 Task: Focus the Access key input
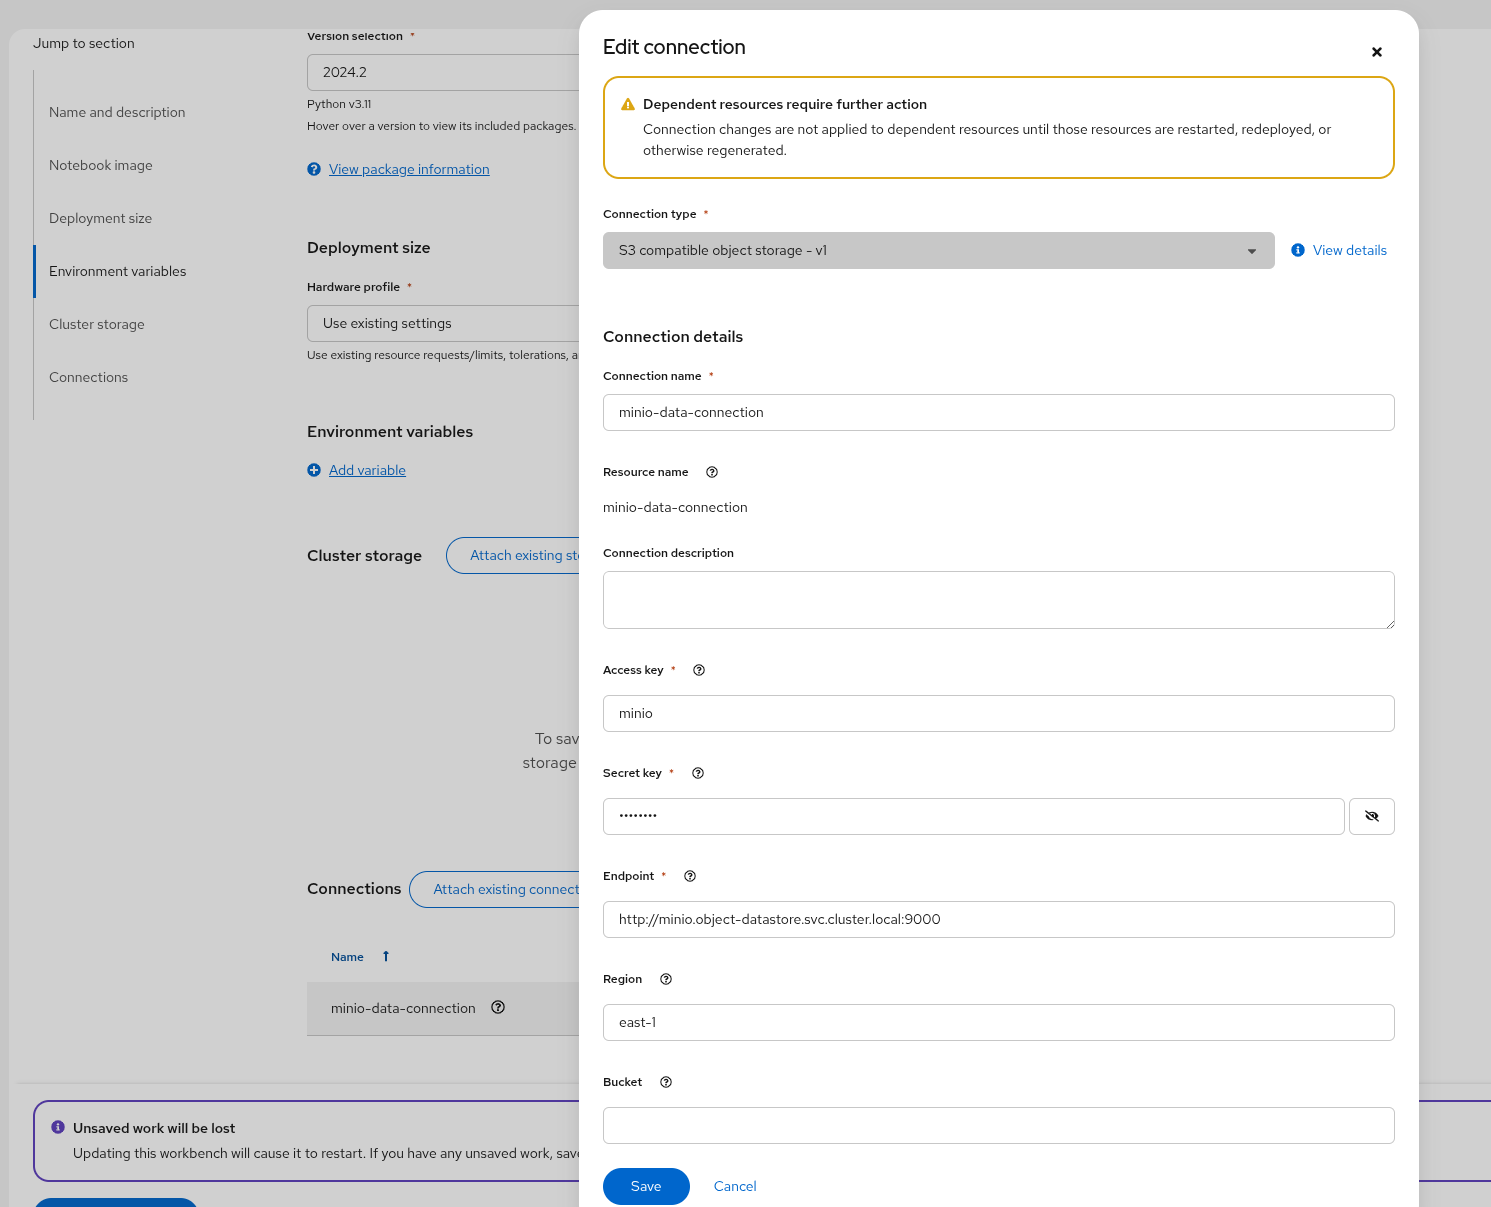click(x=999, y=713)
